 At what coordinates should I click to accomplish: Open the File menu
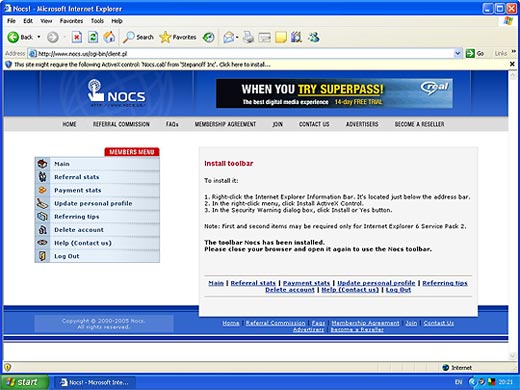(x=11, y=21)
